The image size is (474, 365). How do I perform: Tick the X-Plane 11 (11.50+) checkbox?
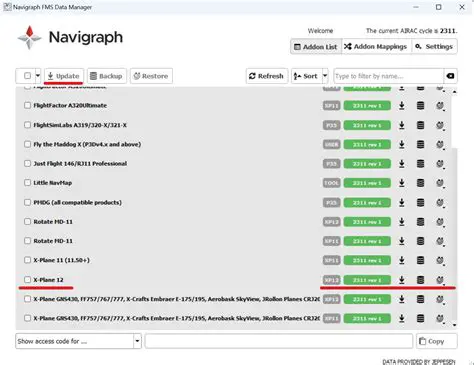[27, 260]
